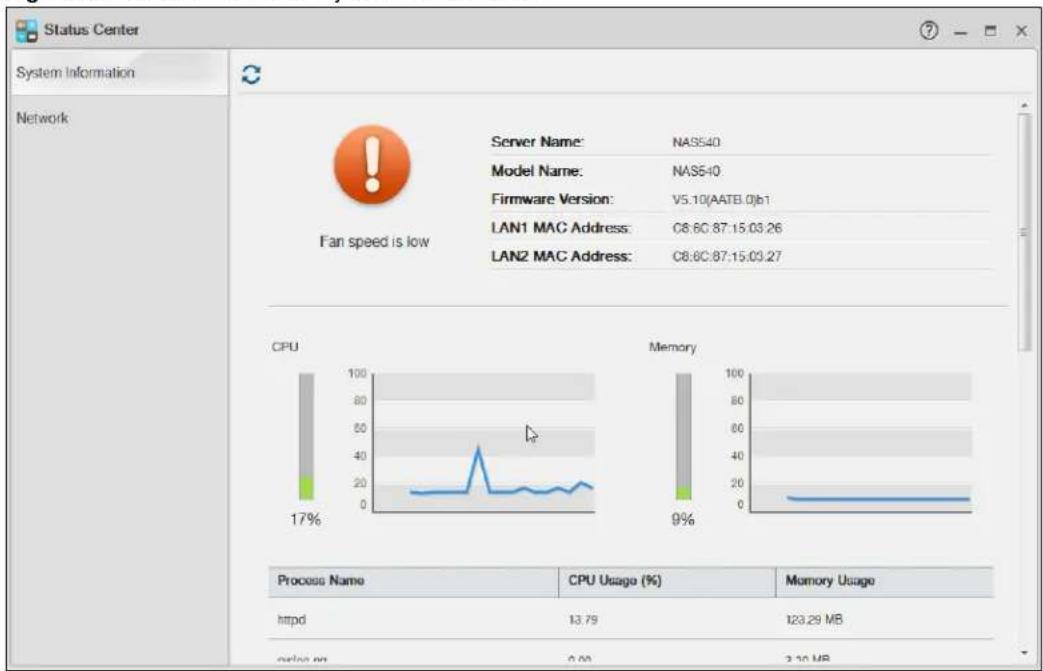This screenshot has width=1043, height=671.
Task: Maximize the Status Center window
Action: [x=990, y=31]
